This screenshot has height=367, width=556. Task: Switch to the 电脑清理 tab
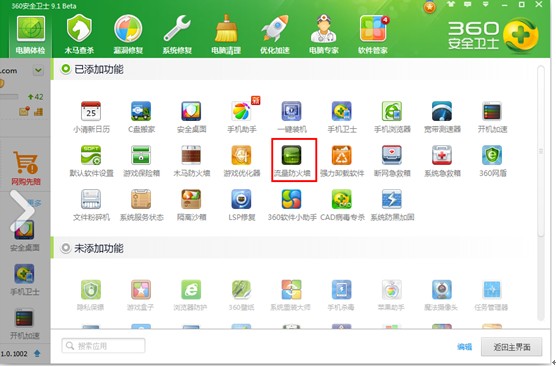click(x=226, y=35)
